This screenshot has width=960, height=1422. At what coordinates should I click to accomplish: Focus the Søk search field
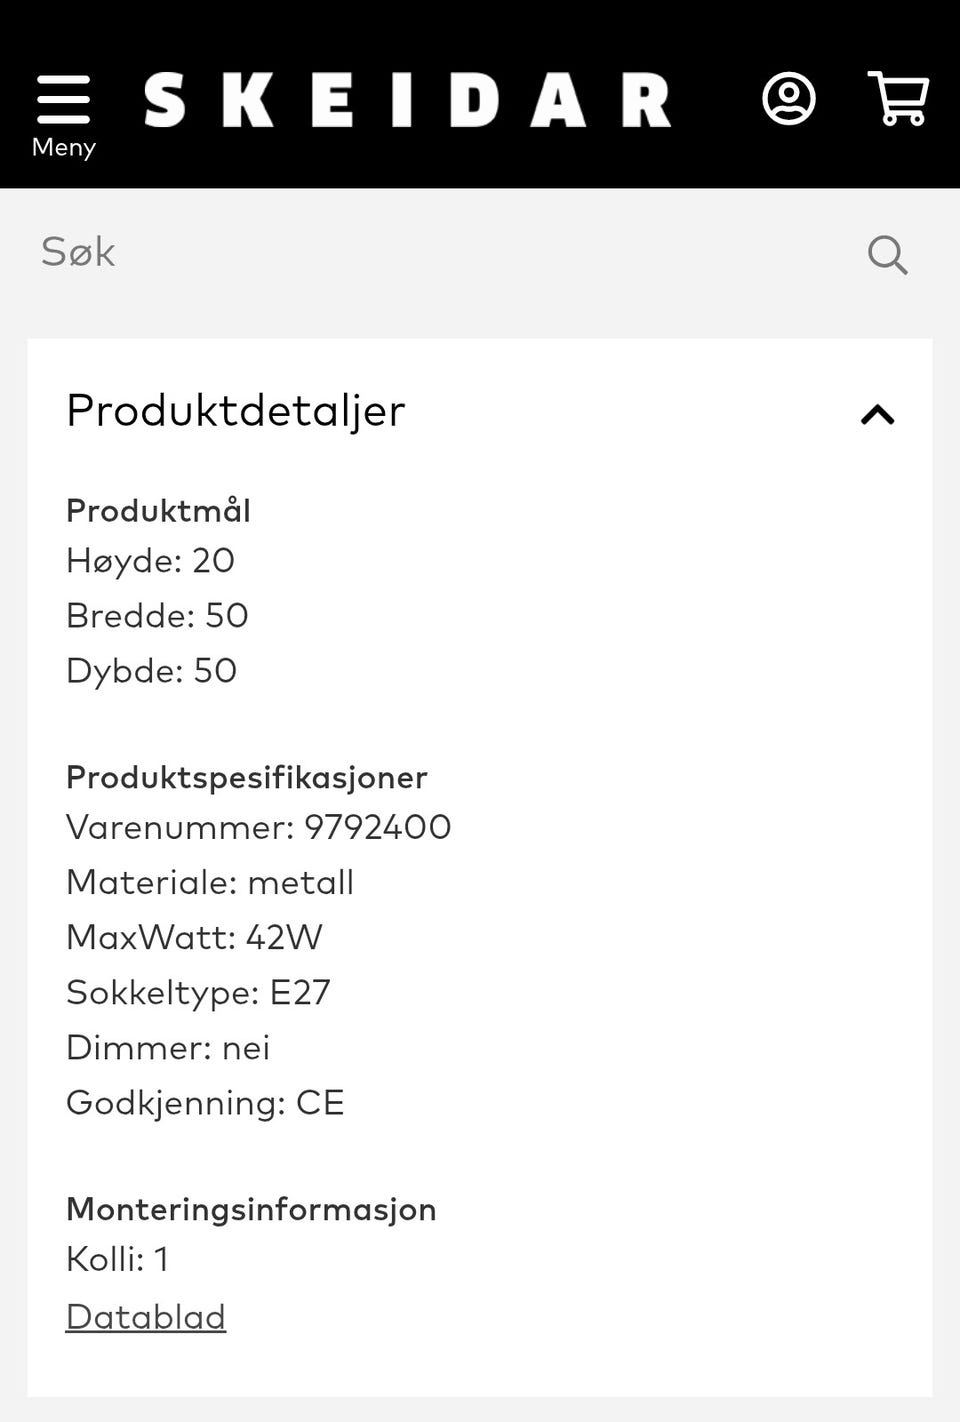click(440, 253)
